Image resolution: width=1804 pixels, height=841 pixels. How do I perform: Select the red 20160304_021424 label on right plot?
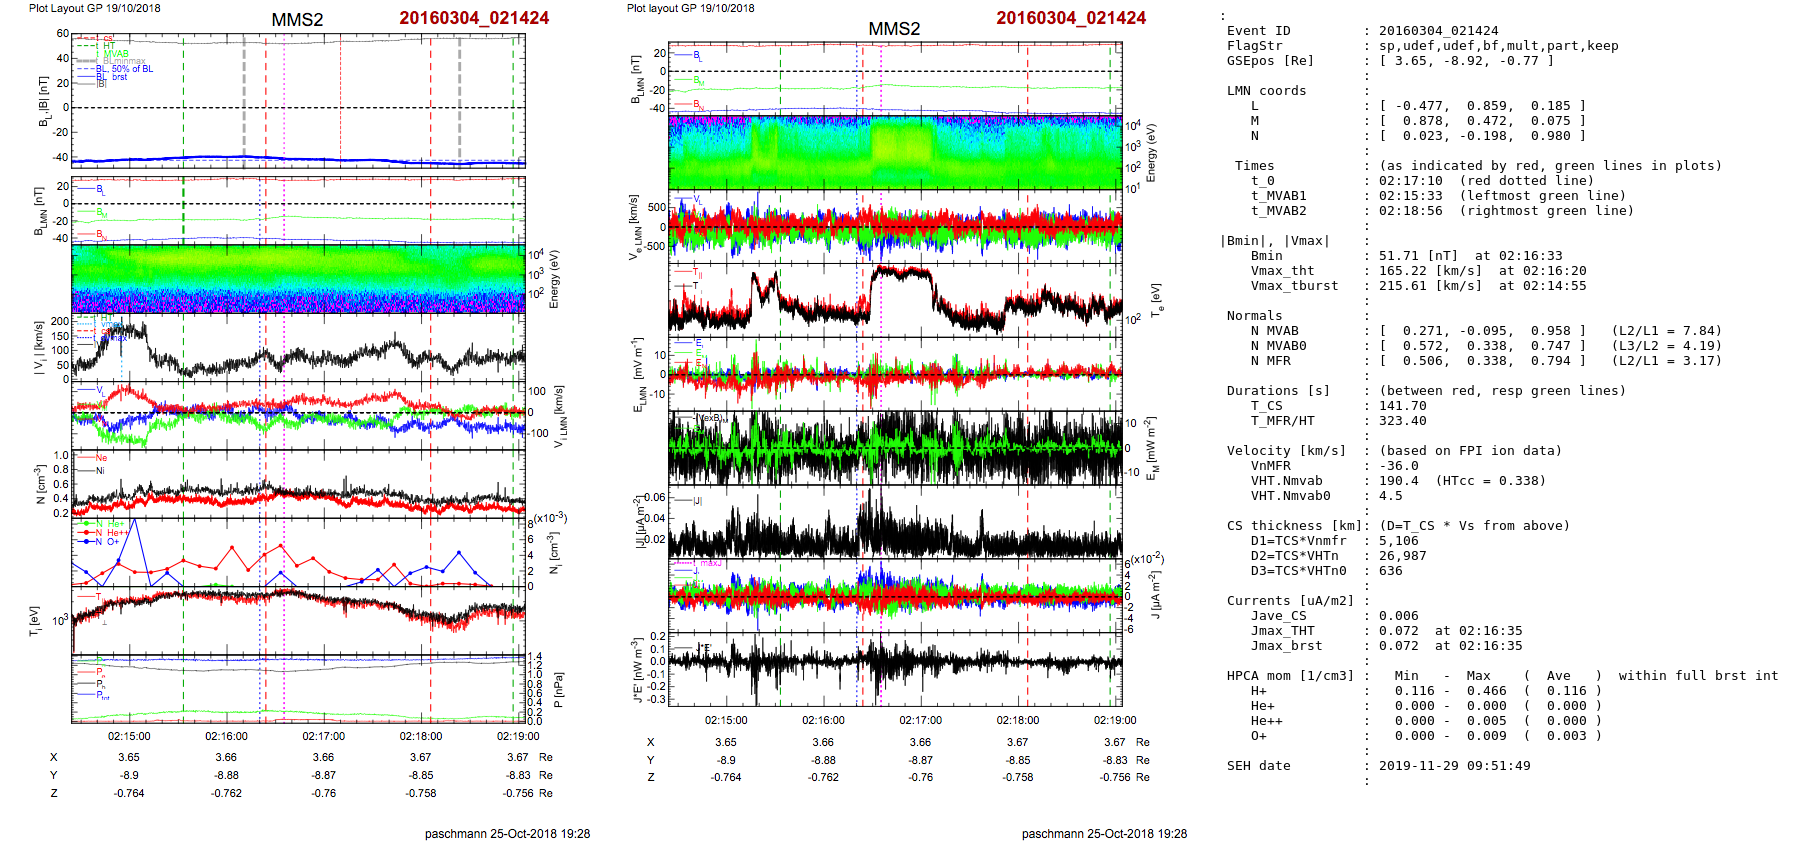[1071, 18]
